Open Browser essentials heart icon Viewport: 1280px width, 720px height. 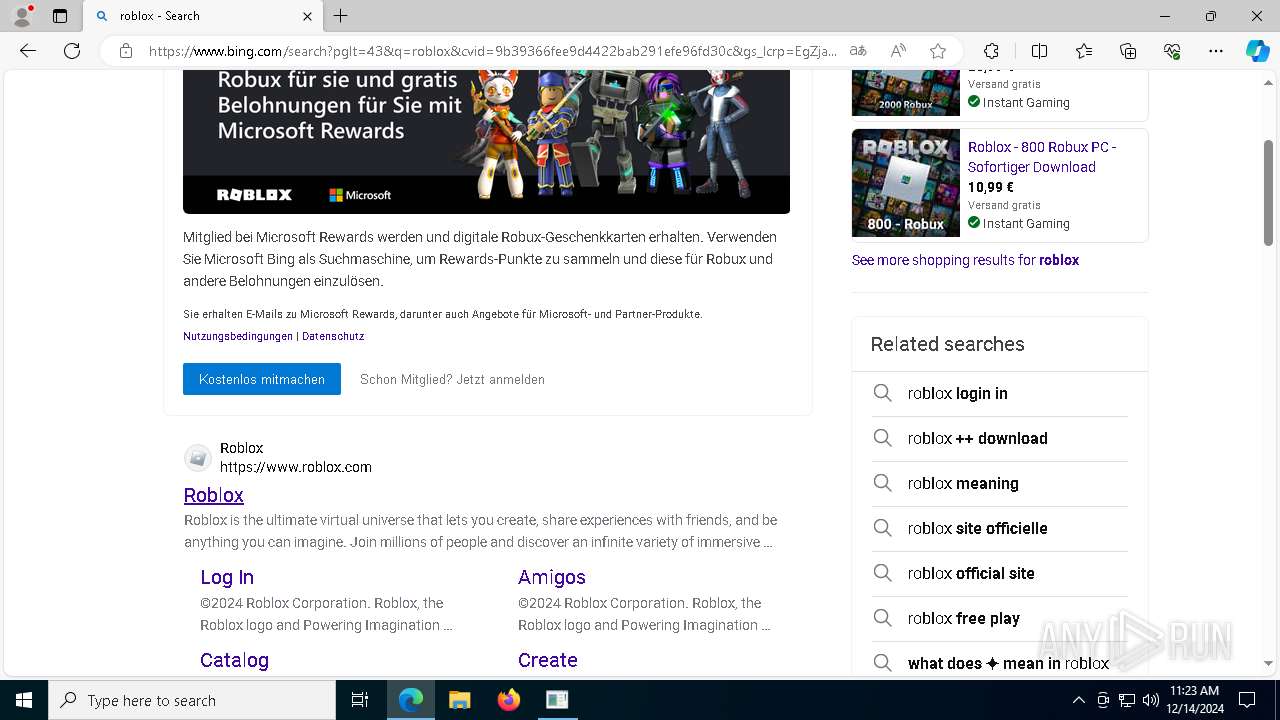pos(1172,51)
